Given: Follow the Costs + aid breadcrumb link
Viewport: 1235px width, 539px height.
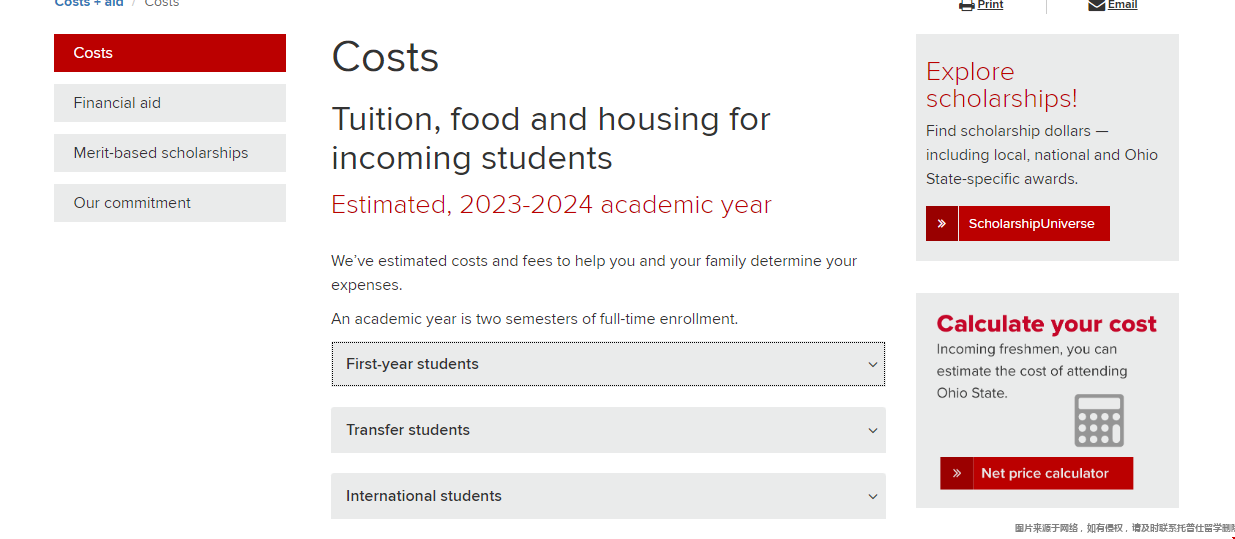Looking at the screenshot, I should 89,4.
